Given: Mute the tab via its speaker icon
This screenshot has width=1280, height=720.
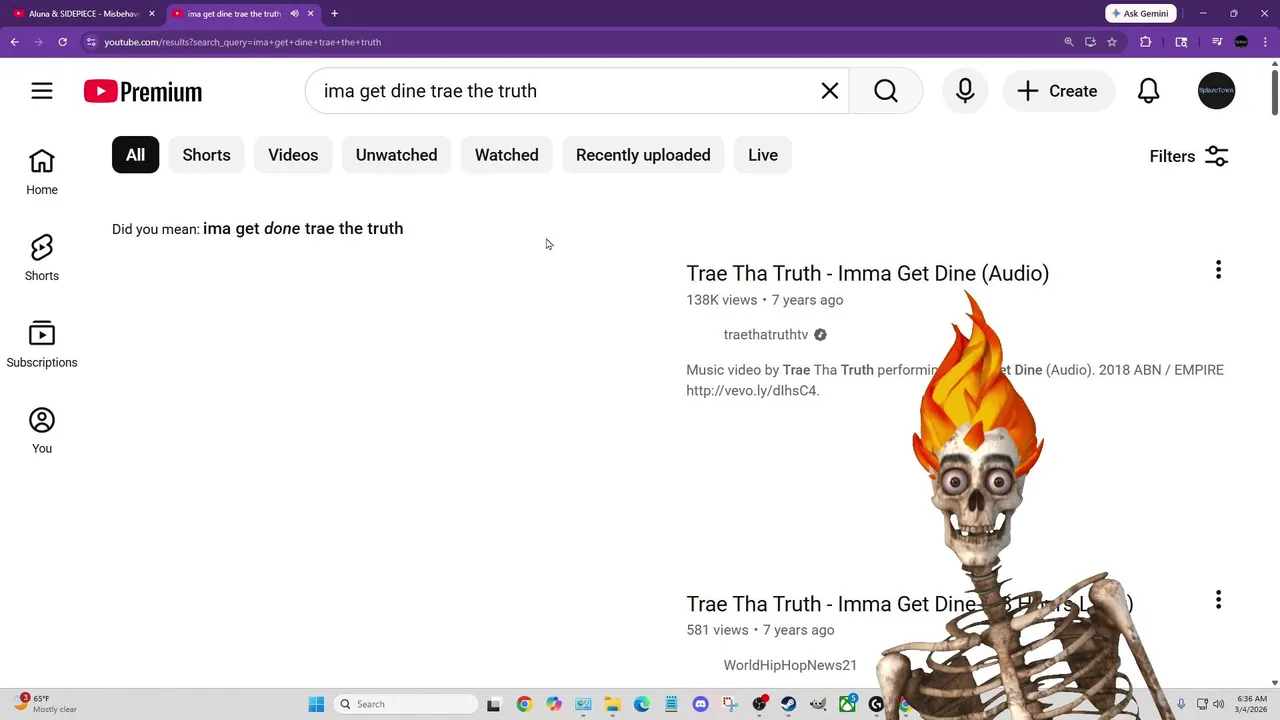Looking at the screenshot, I should click(x=294, y=14).
